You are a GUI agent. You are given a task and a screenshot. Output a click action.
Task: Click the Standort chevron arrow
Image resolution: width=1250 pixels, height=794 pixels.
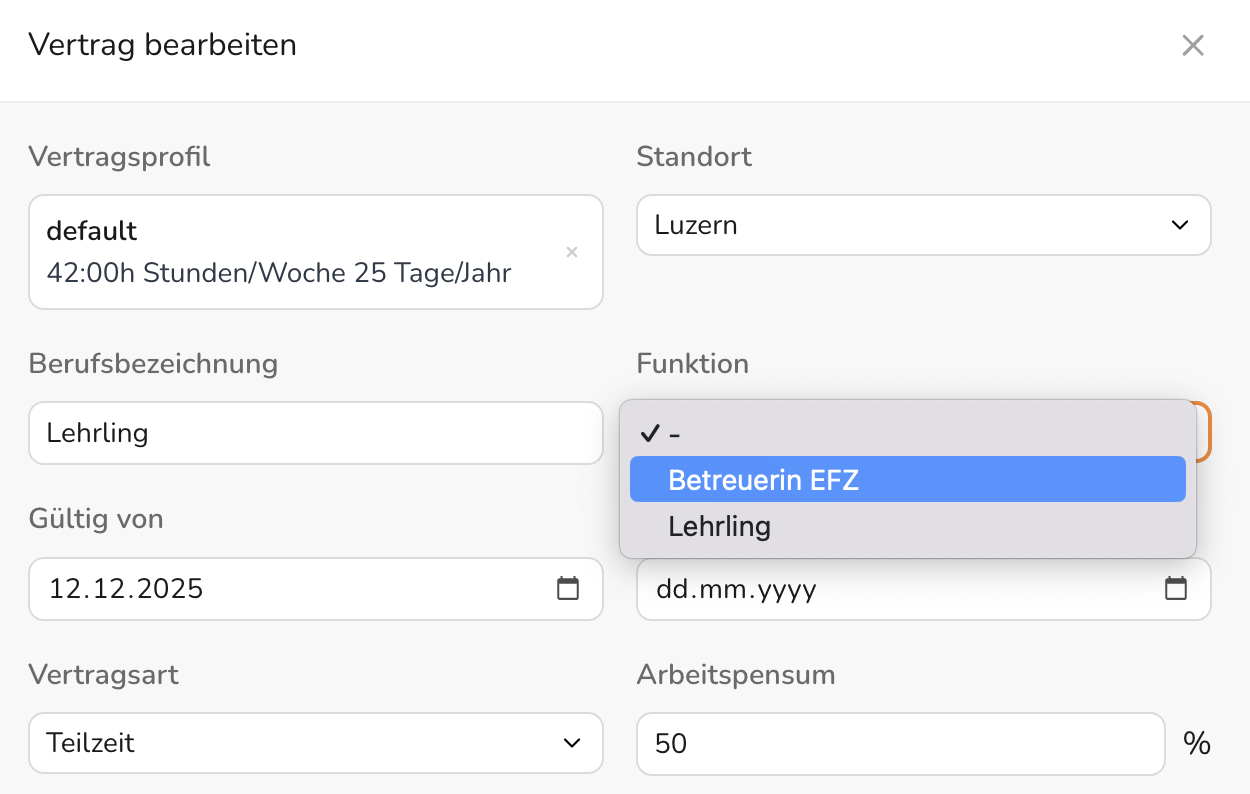coord(1179,225)
